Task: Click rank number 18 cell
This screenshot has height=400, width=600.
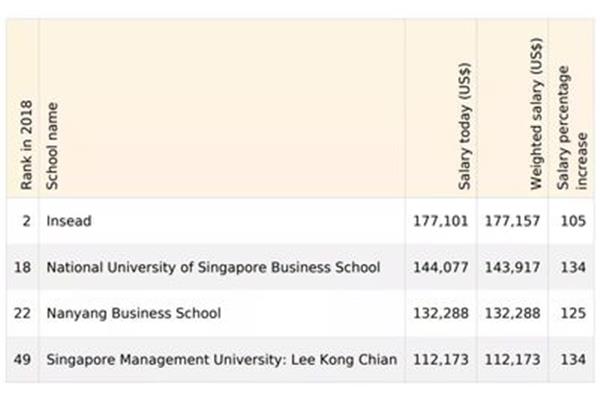Action: pos(22,267)
